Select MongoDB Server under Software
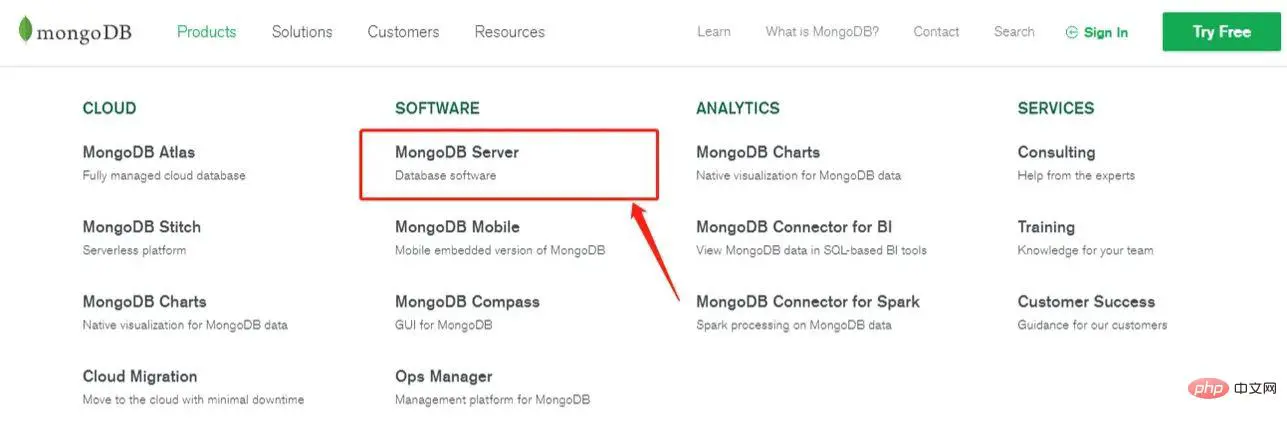Image resolution: width=1287 pixels, height=421 pixels. [x=457, y=153]
